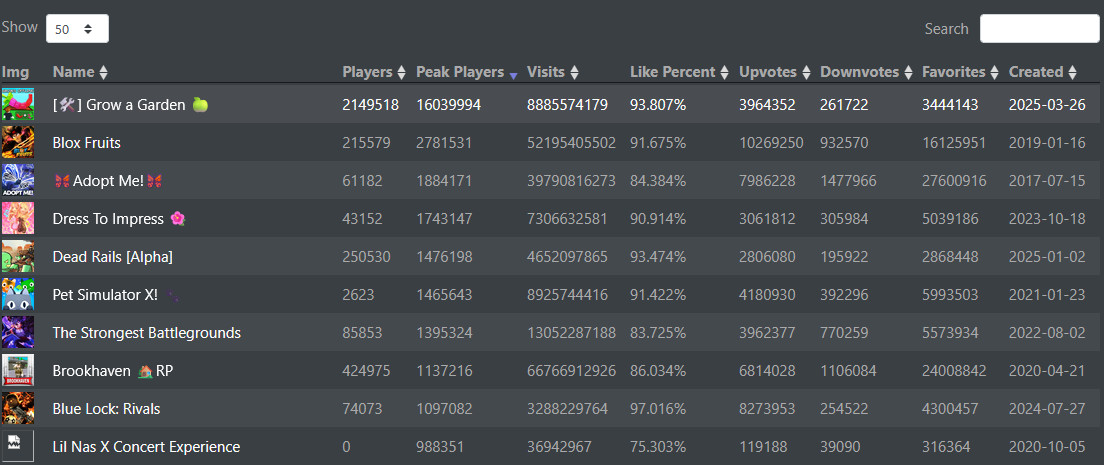Open Dead Rails game thumbnail
The height and width of the screenshot is (465, 1104).
(x=18, y=256)
